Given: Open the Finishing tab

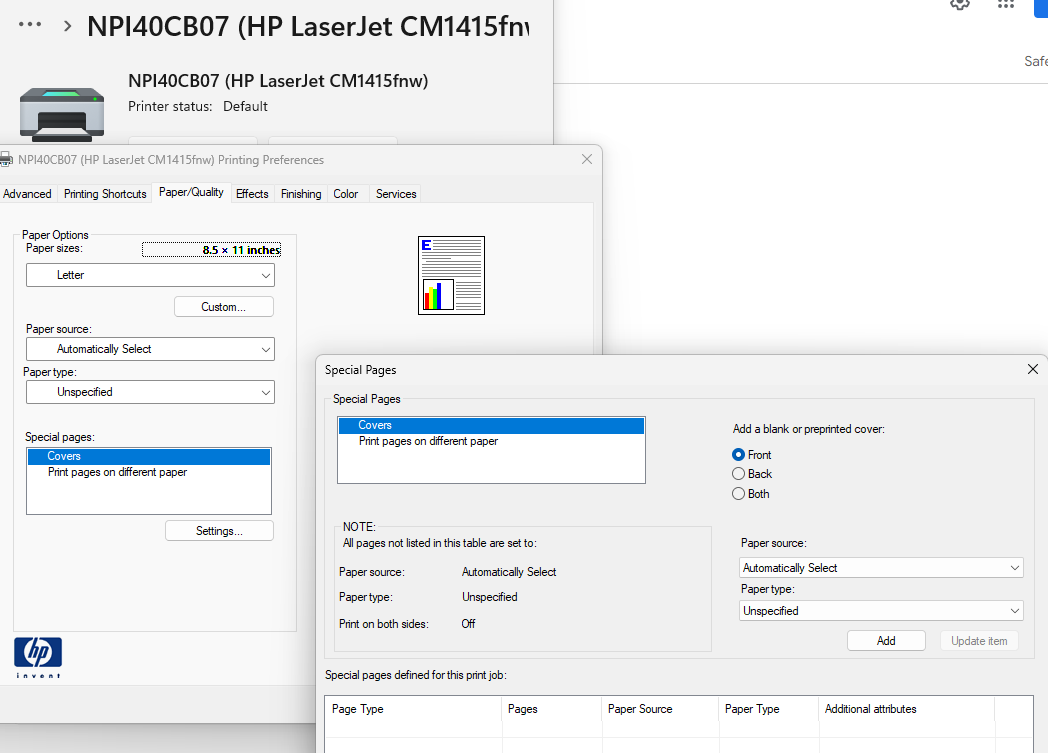Looking at the screenshot, I should click(301, 194).
